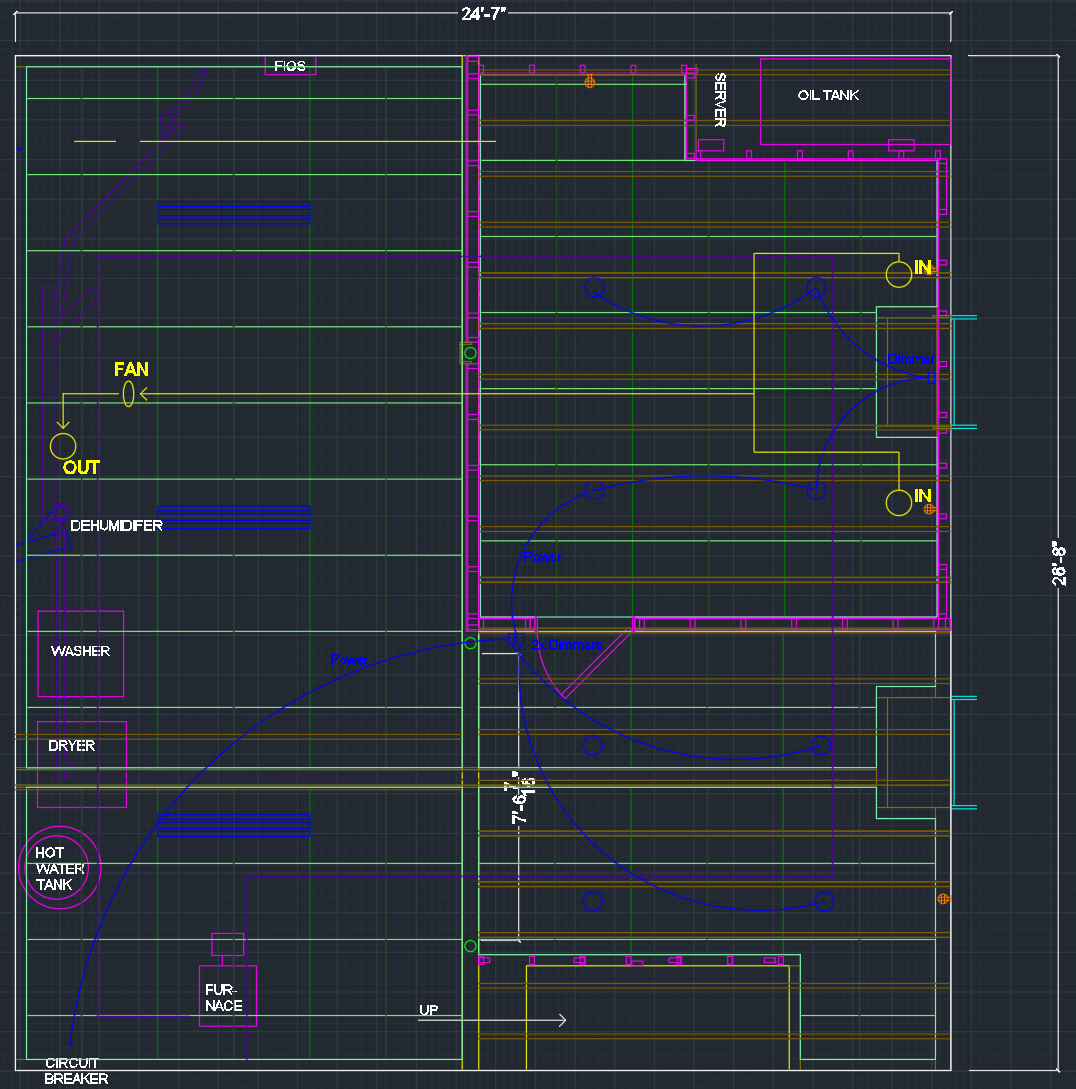The height and width of the screenshot is (1089, 1076).
Task: Click the blue Dimmer label near right wall
Action: (910, 359)
